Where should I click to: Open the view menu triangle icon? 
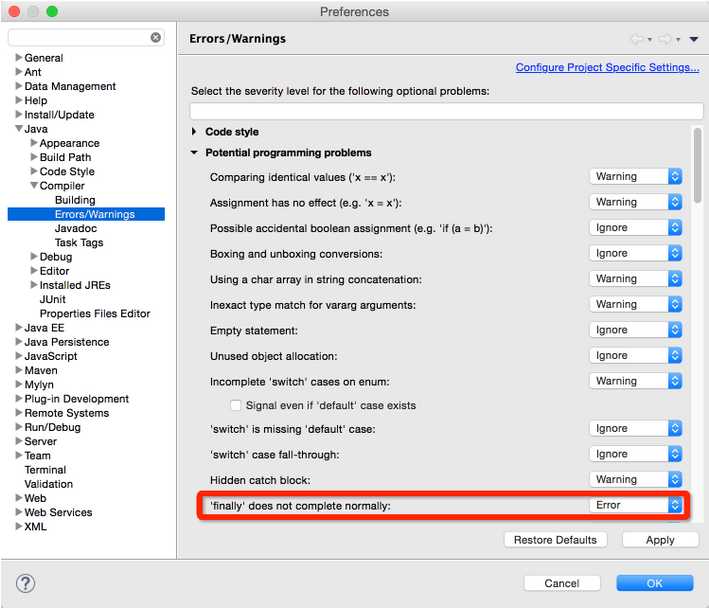694,39
